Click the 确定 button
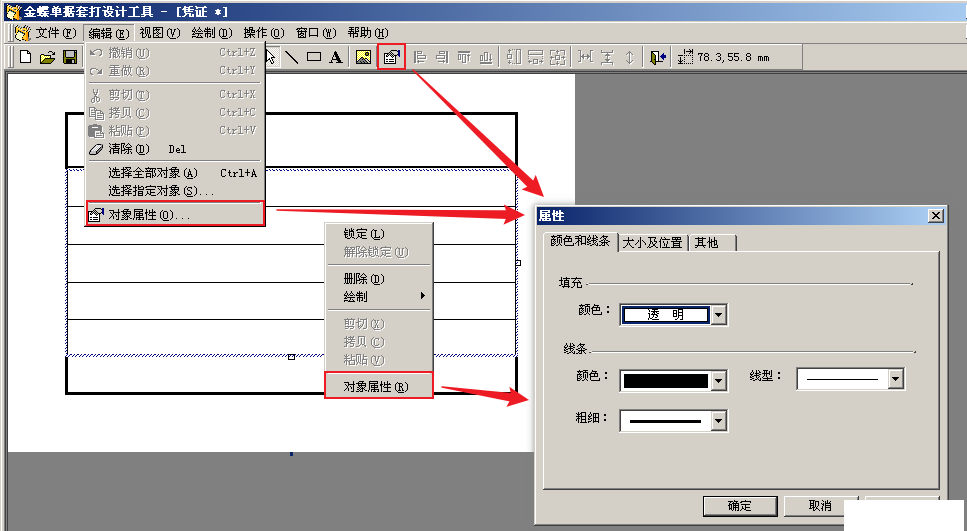Viewport: 967px width, 531px height. pyautogui.click(x=740, y=506)
